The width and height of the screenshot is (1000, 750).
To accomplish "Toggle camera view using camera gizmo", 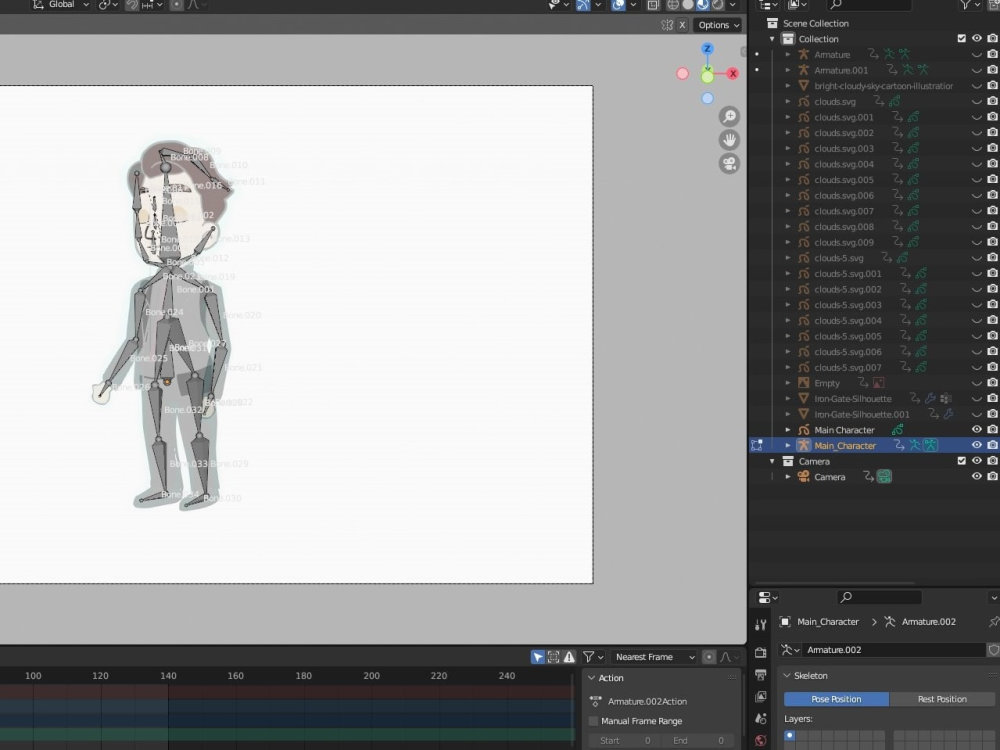I will (729, 163).
